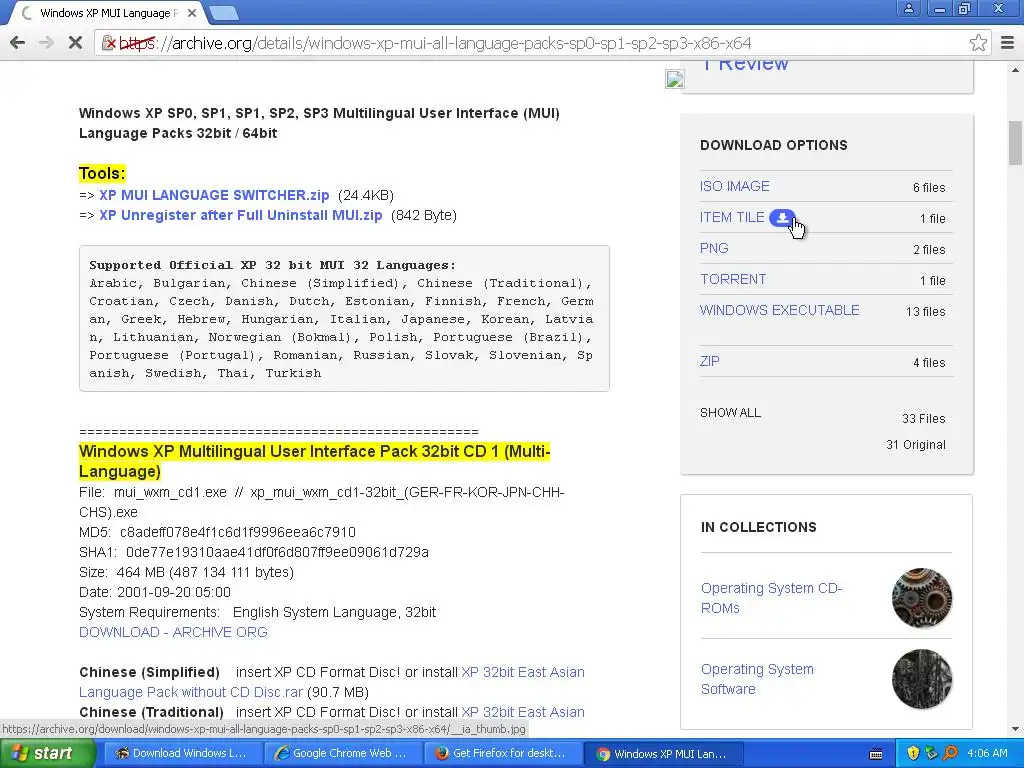
Task: Switch to Google Chrome Web taskbar item
Action: (342, 754)
